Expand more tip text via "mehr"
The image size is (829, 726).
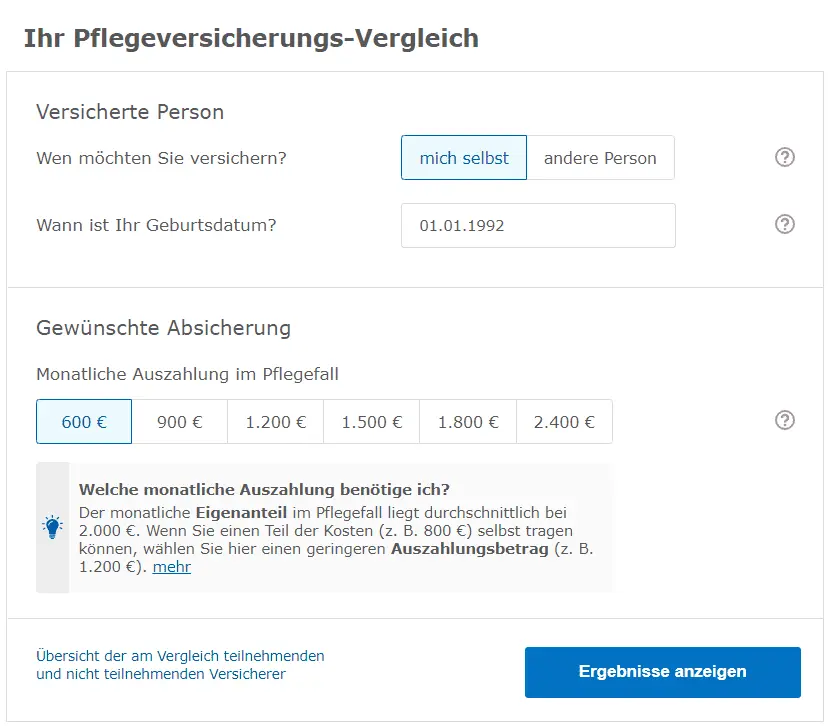tap(170, 566)
